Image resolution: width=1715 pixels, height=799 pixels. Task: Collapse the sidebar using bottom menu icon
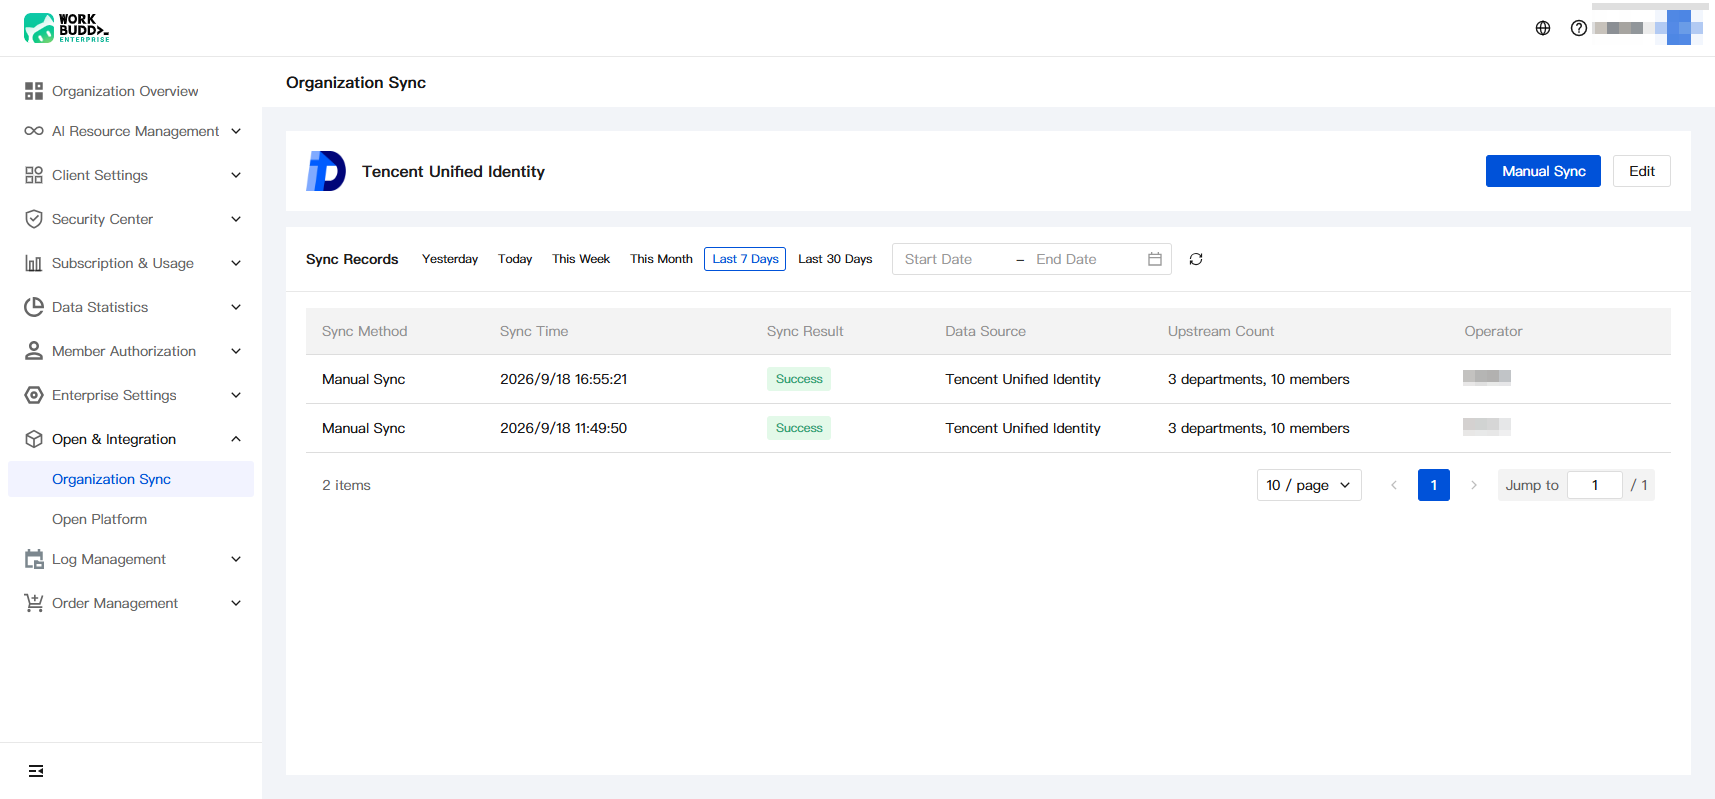click(36, 771)
